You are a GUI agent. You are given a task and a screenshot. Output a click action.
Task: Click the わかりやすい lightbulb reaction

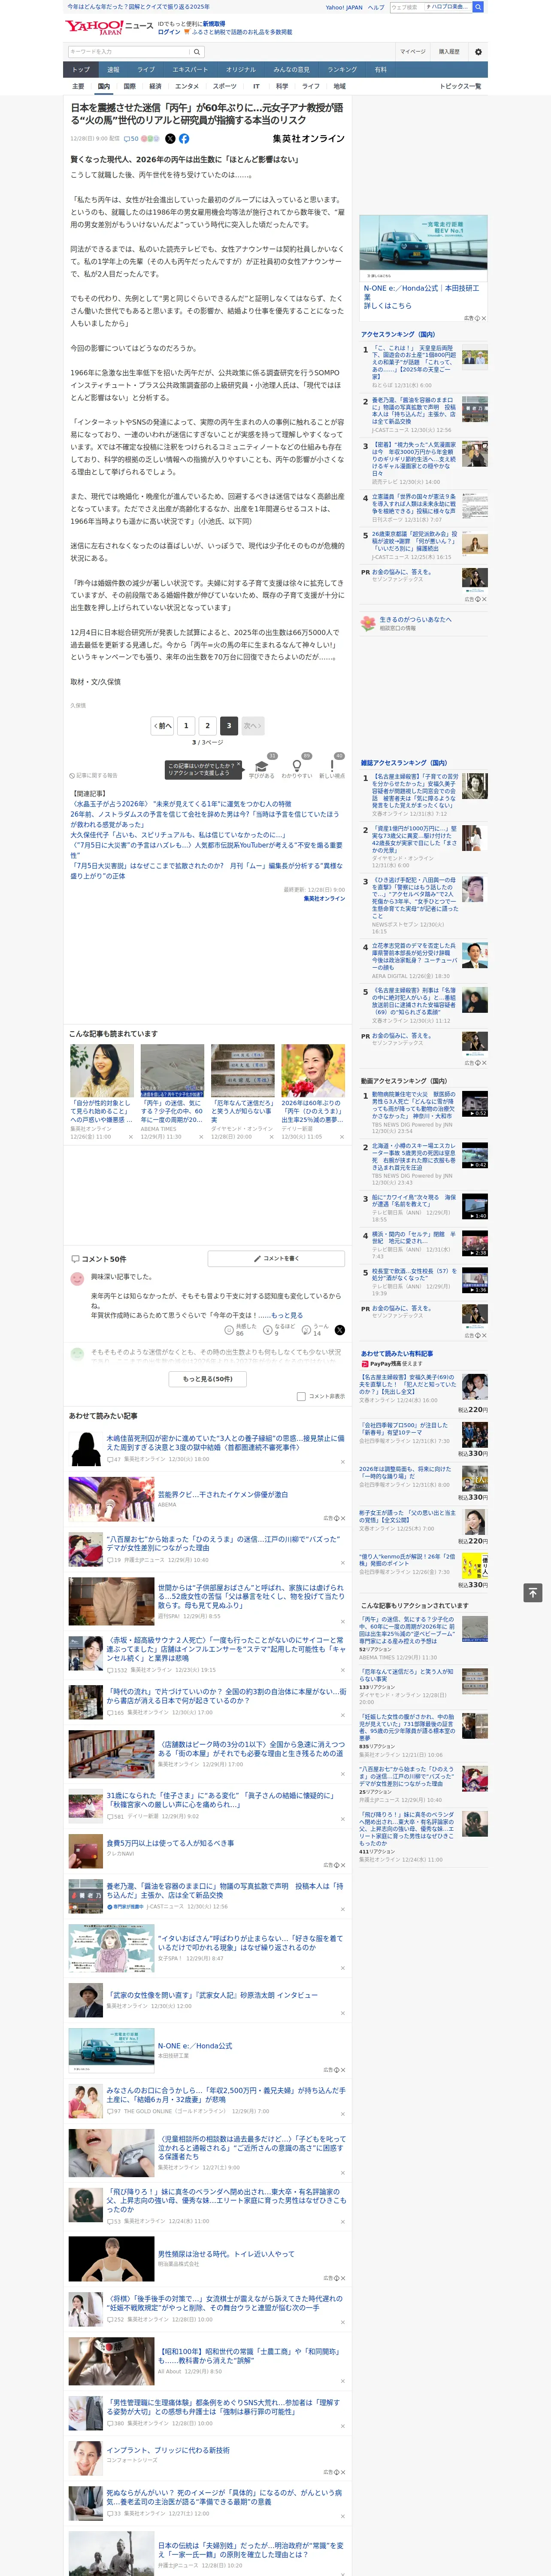pyautogui.click(x=297, y=767)
